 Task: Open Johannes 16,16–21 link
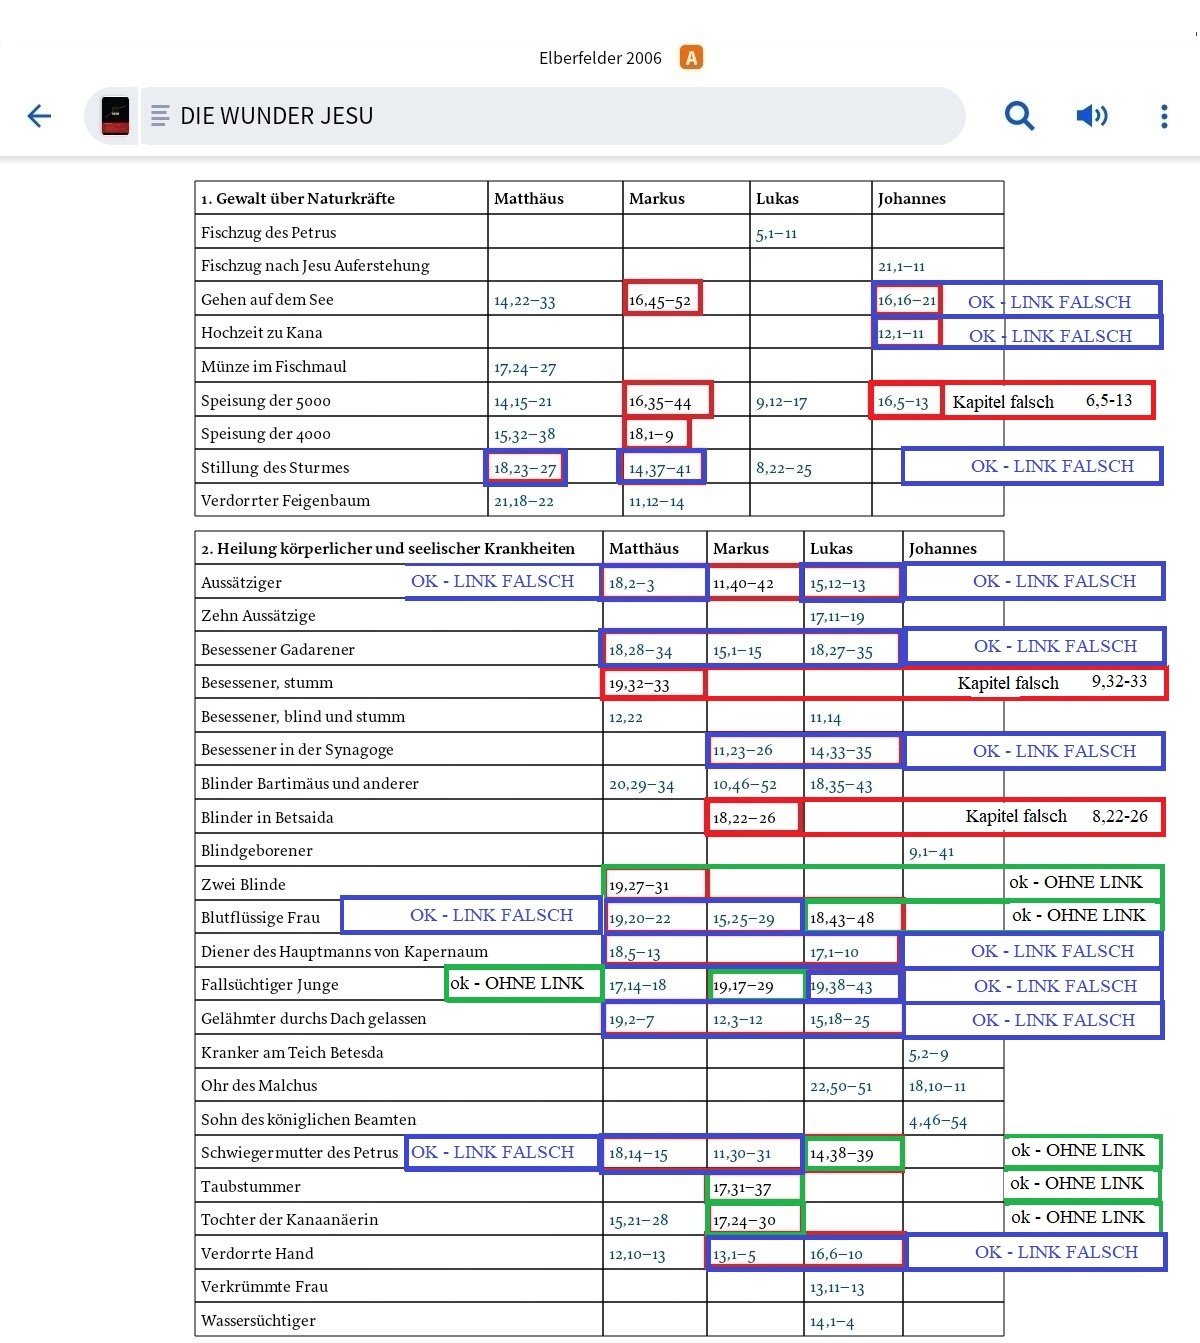tap(907, 300)
